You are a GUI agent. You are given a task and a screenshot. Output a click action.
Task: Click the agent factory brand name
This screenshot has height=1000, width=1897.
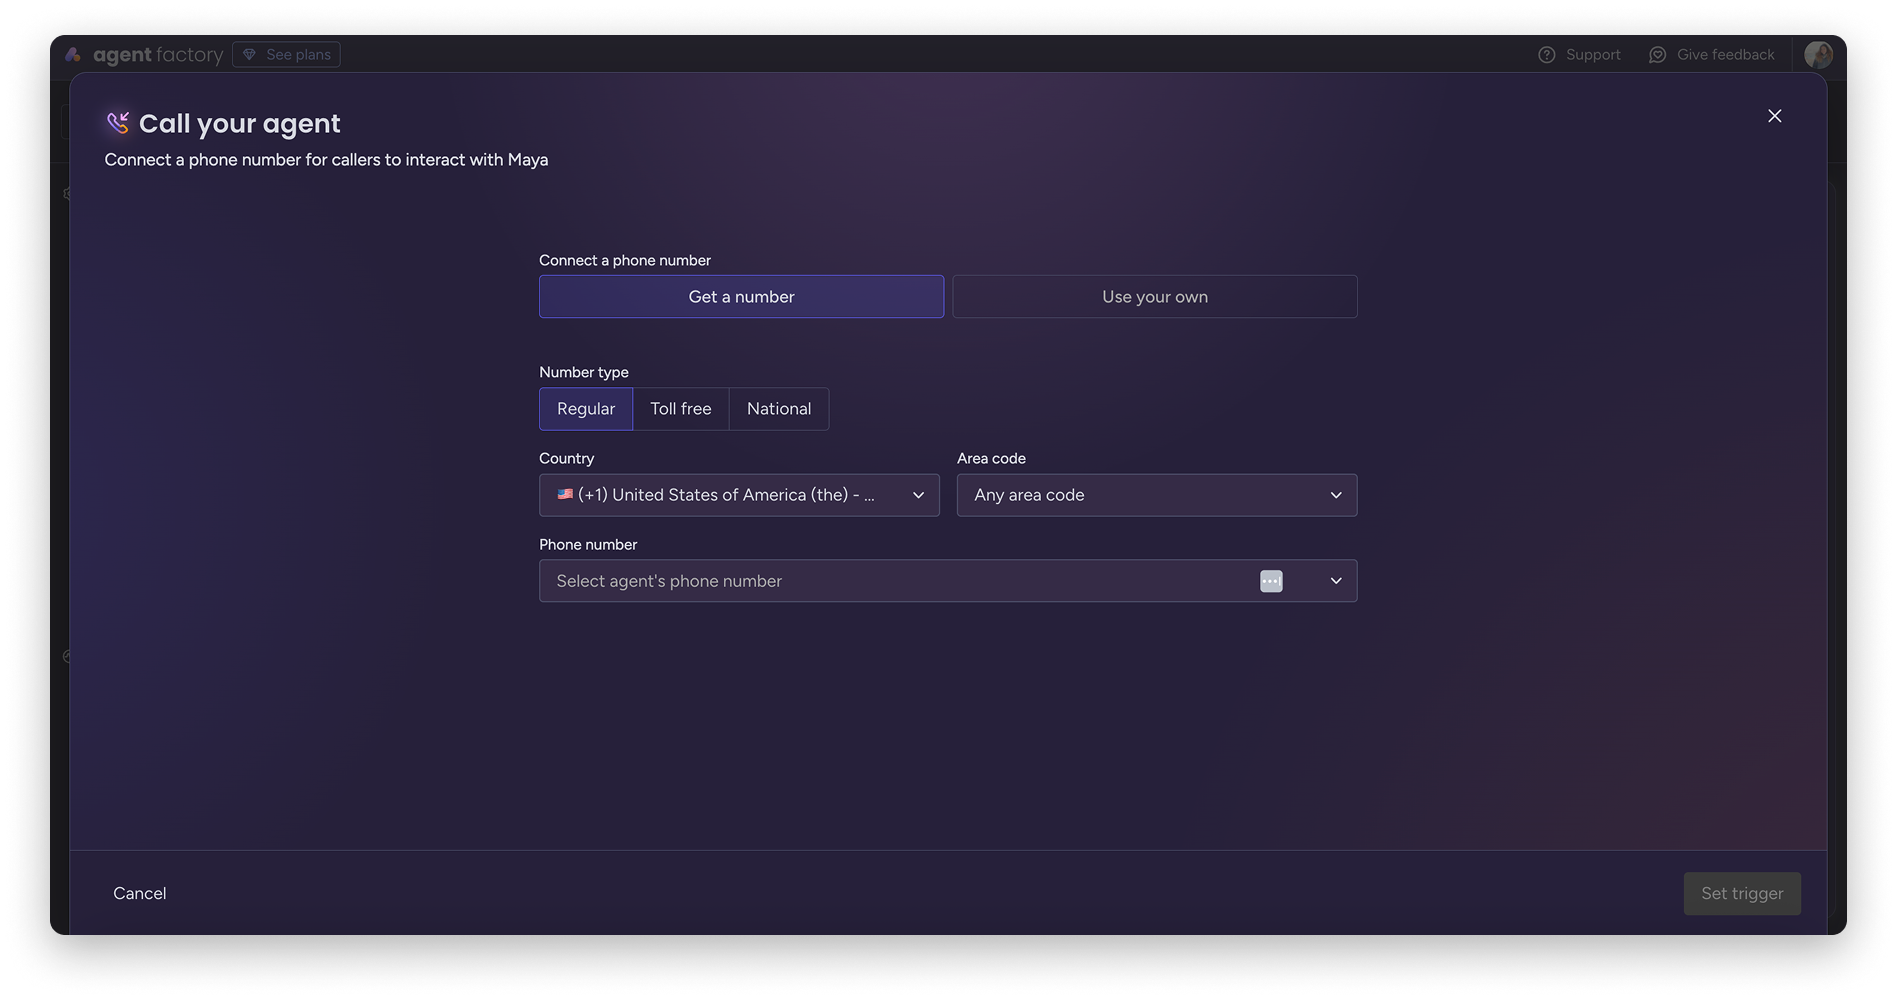pos(158,54)
